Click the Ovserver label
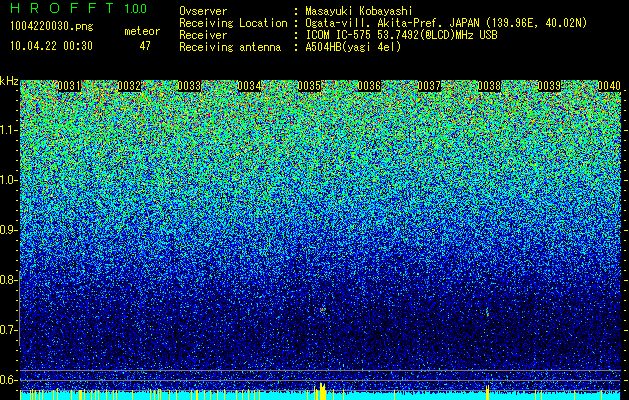The image size is (629, 400). pyautogui.click(x=203, y=11)
